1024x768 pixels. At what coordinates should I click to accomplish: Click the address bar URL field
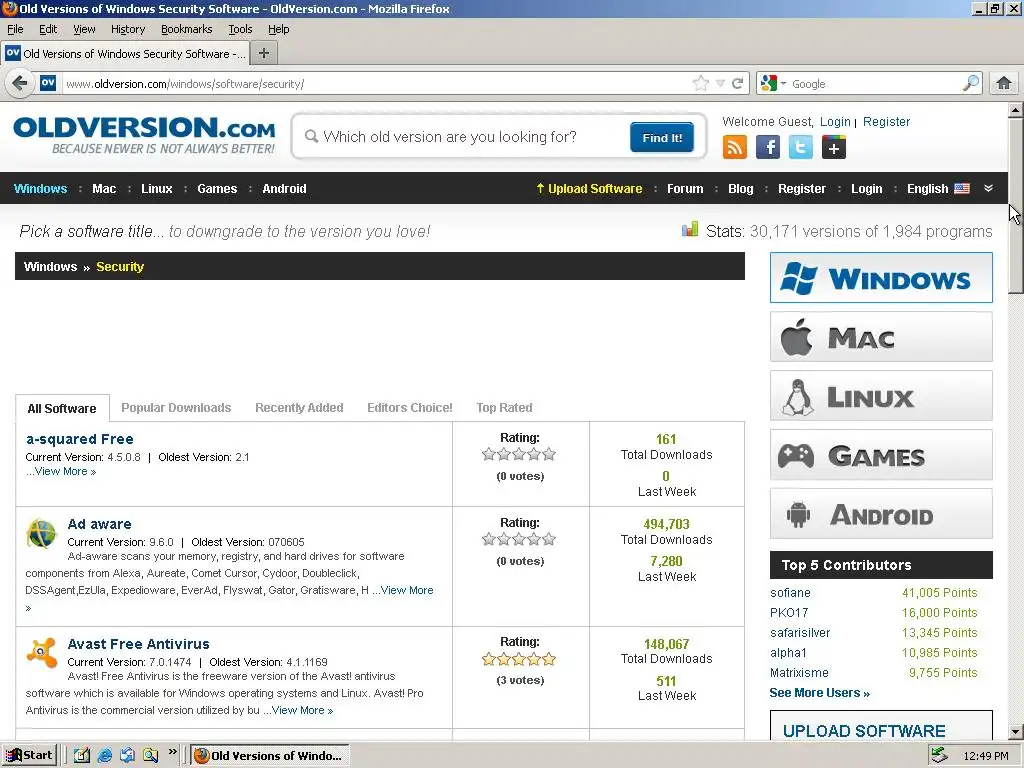coord(376,84)
